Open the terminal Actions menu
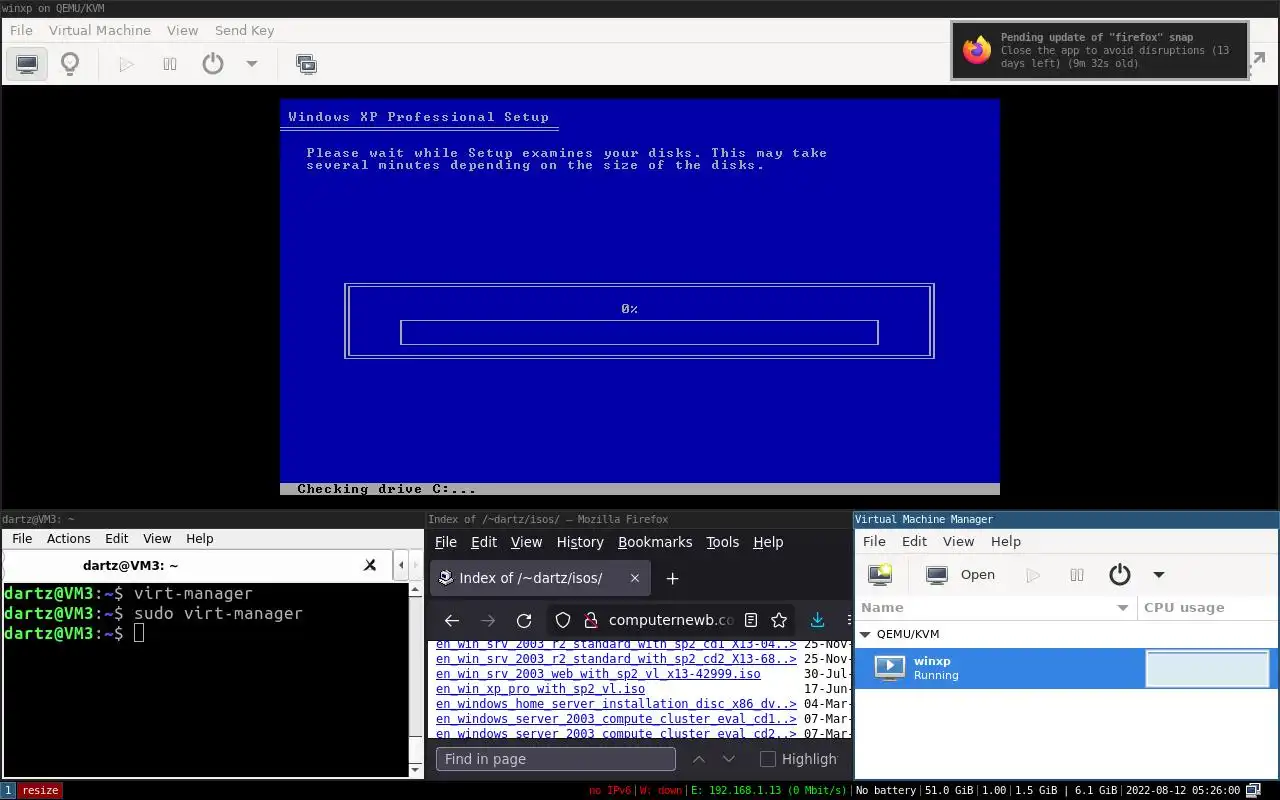The width and height of the screenshot is (1280, 800). click(69, 538)
